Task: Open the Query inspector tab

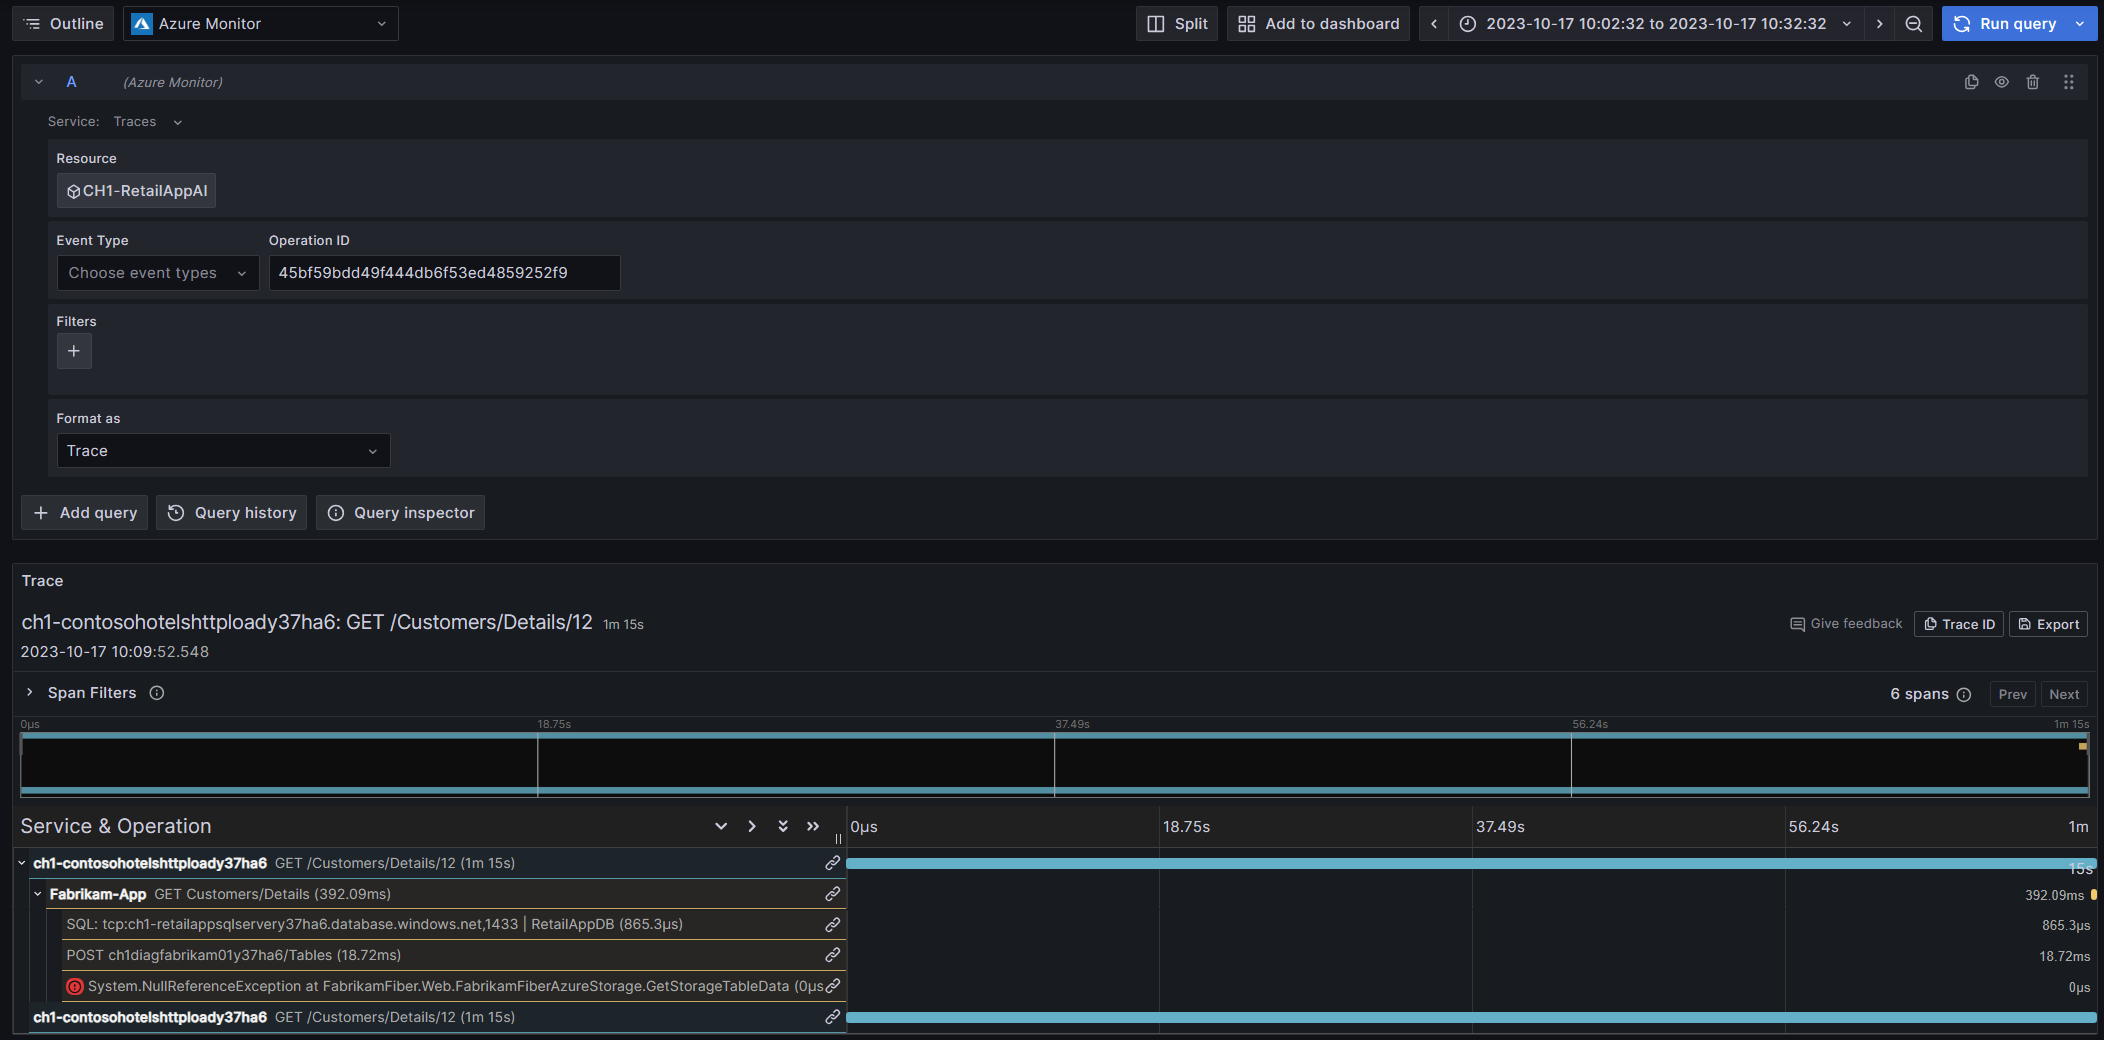Action: pos(400,513)
